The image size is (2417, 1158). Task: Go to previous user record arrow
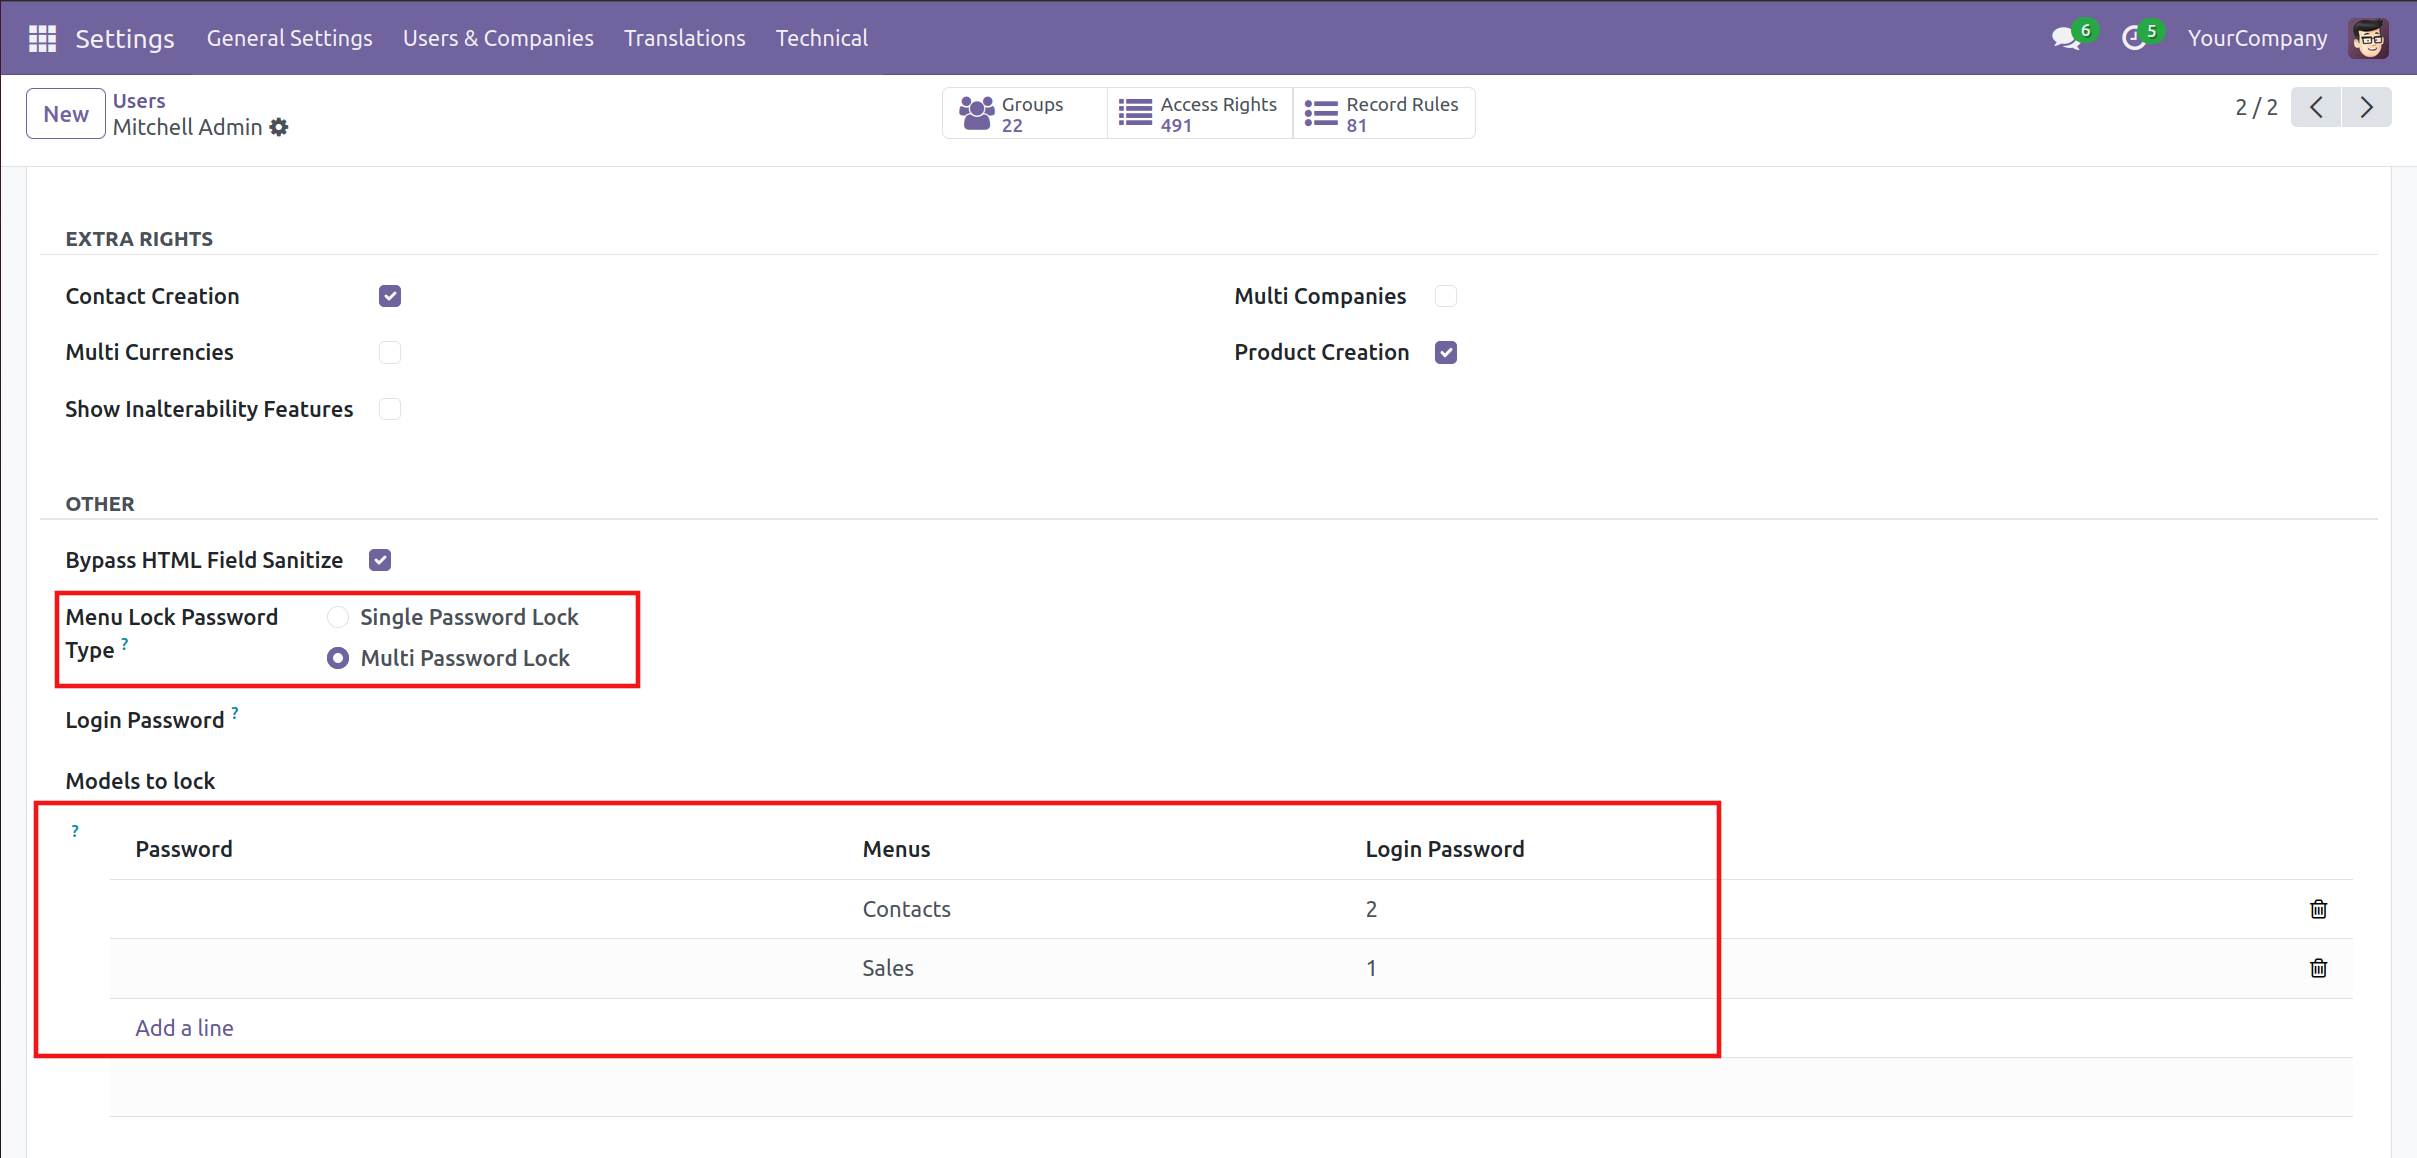click(x=2316, y=107)
